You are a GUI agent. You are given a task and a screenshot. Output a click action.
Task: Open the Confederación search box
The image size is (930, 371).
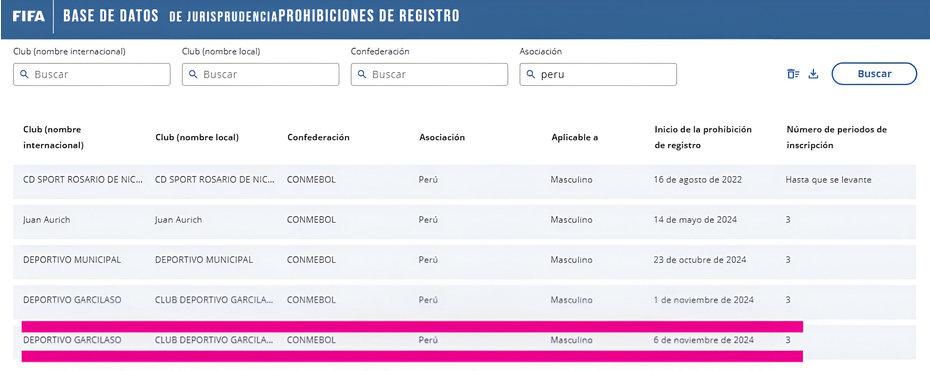tap(429, 75)
